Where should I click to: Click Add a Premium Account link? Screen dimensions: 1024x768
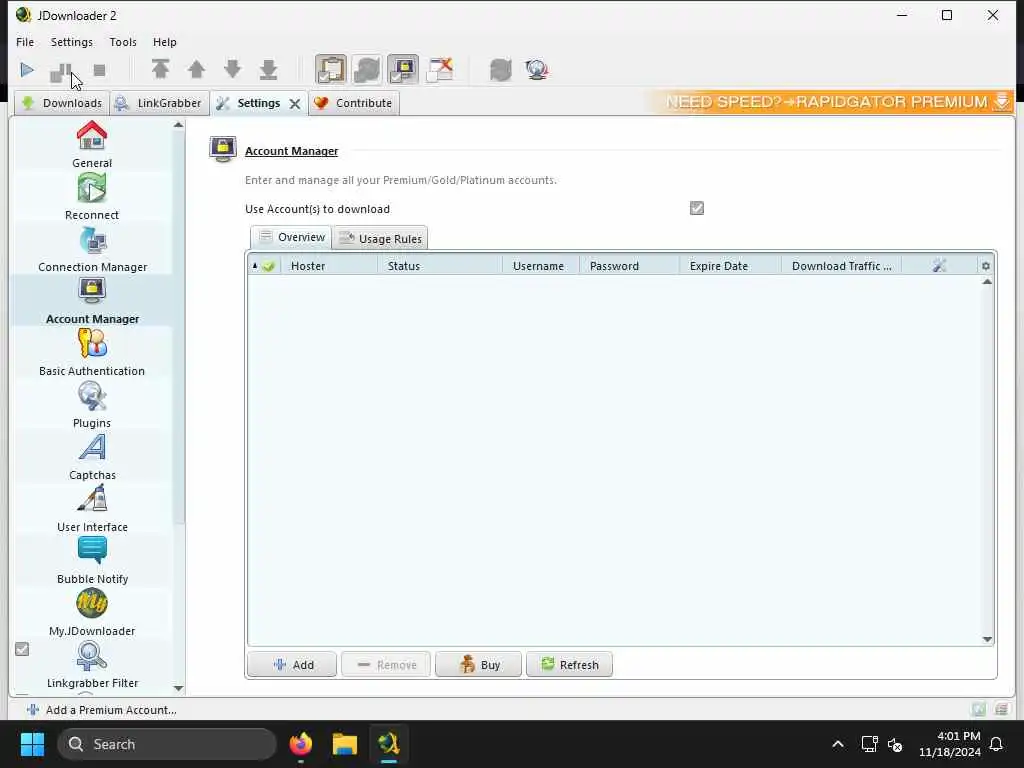click(x=101, y=710)
